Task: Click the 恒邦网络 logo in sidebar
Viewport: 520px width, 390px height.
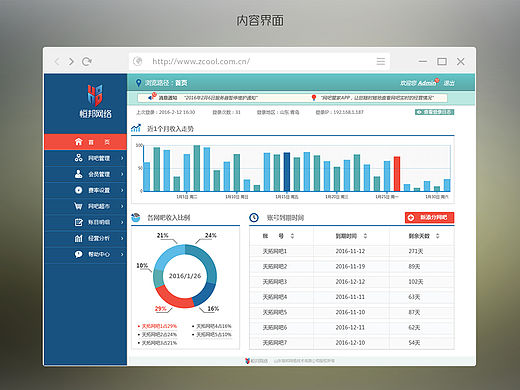Action: click(x=95, y=101)
